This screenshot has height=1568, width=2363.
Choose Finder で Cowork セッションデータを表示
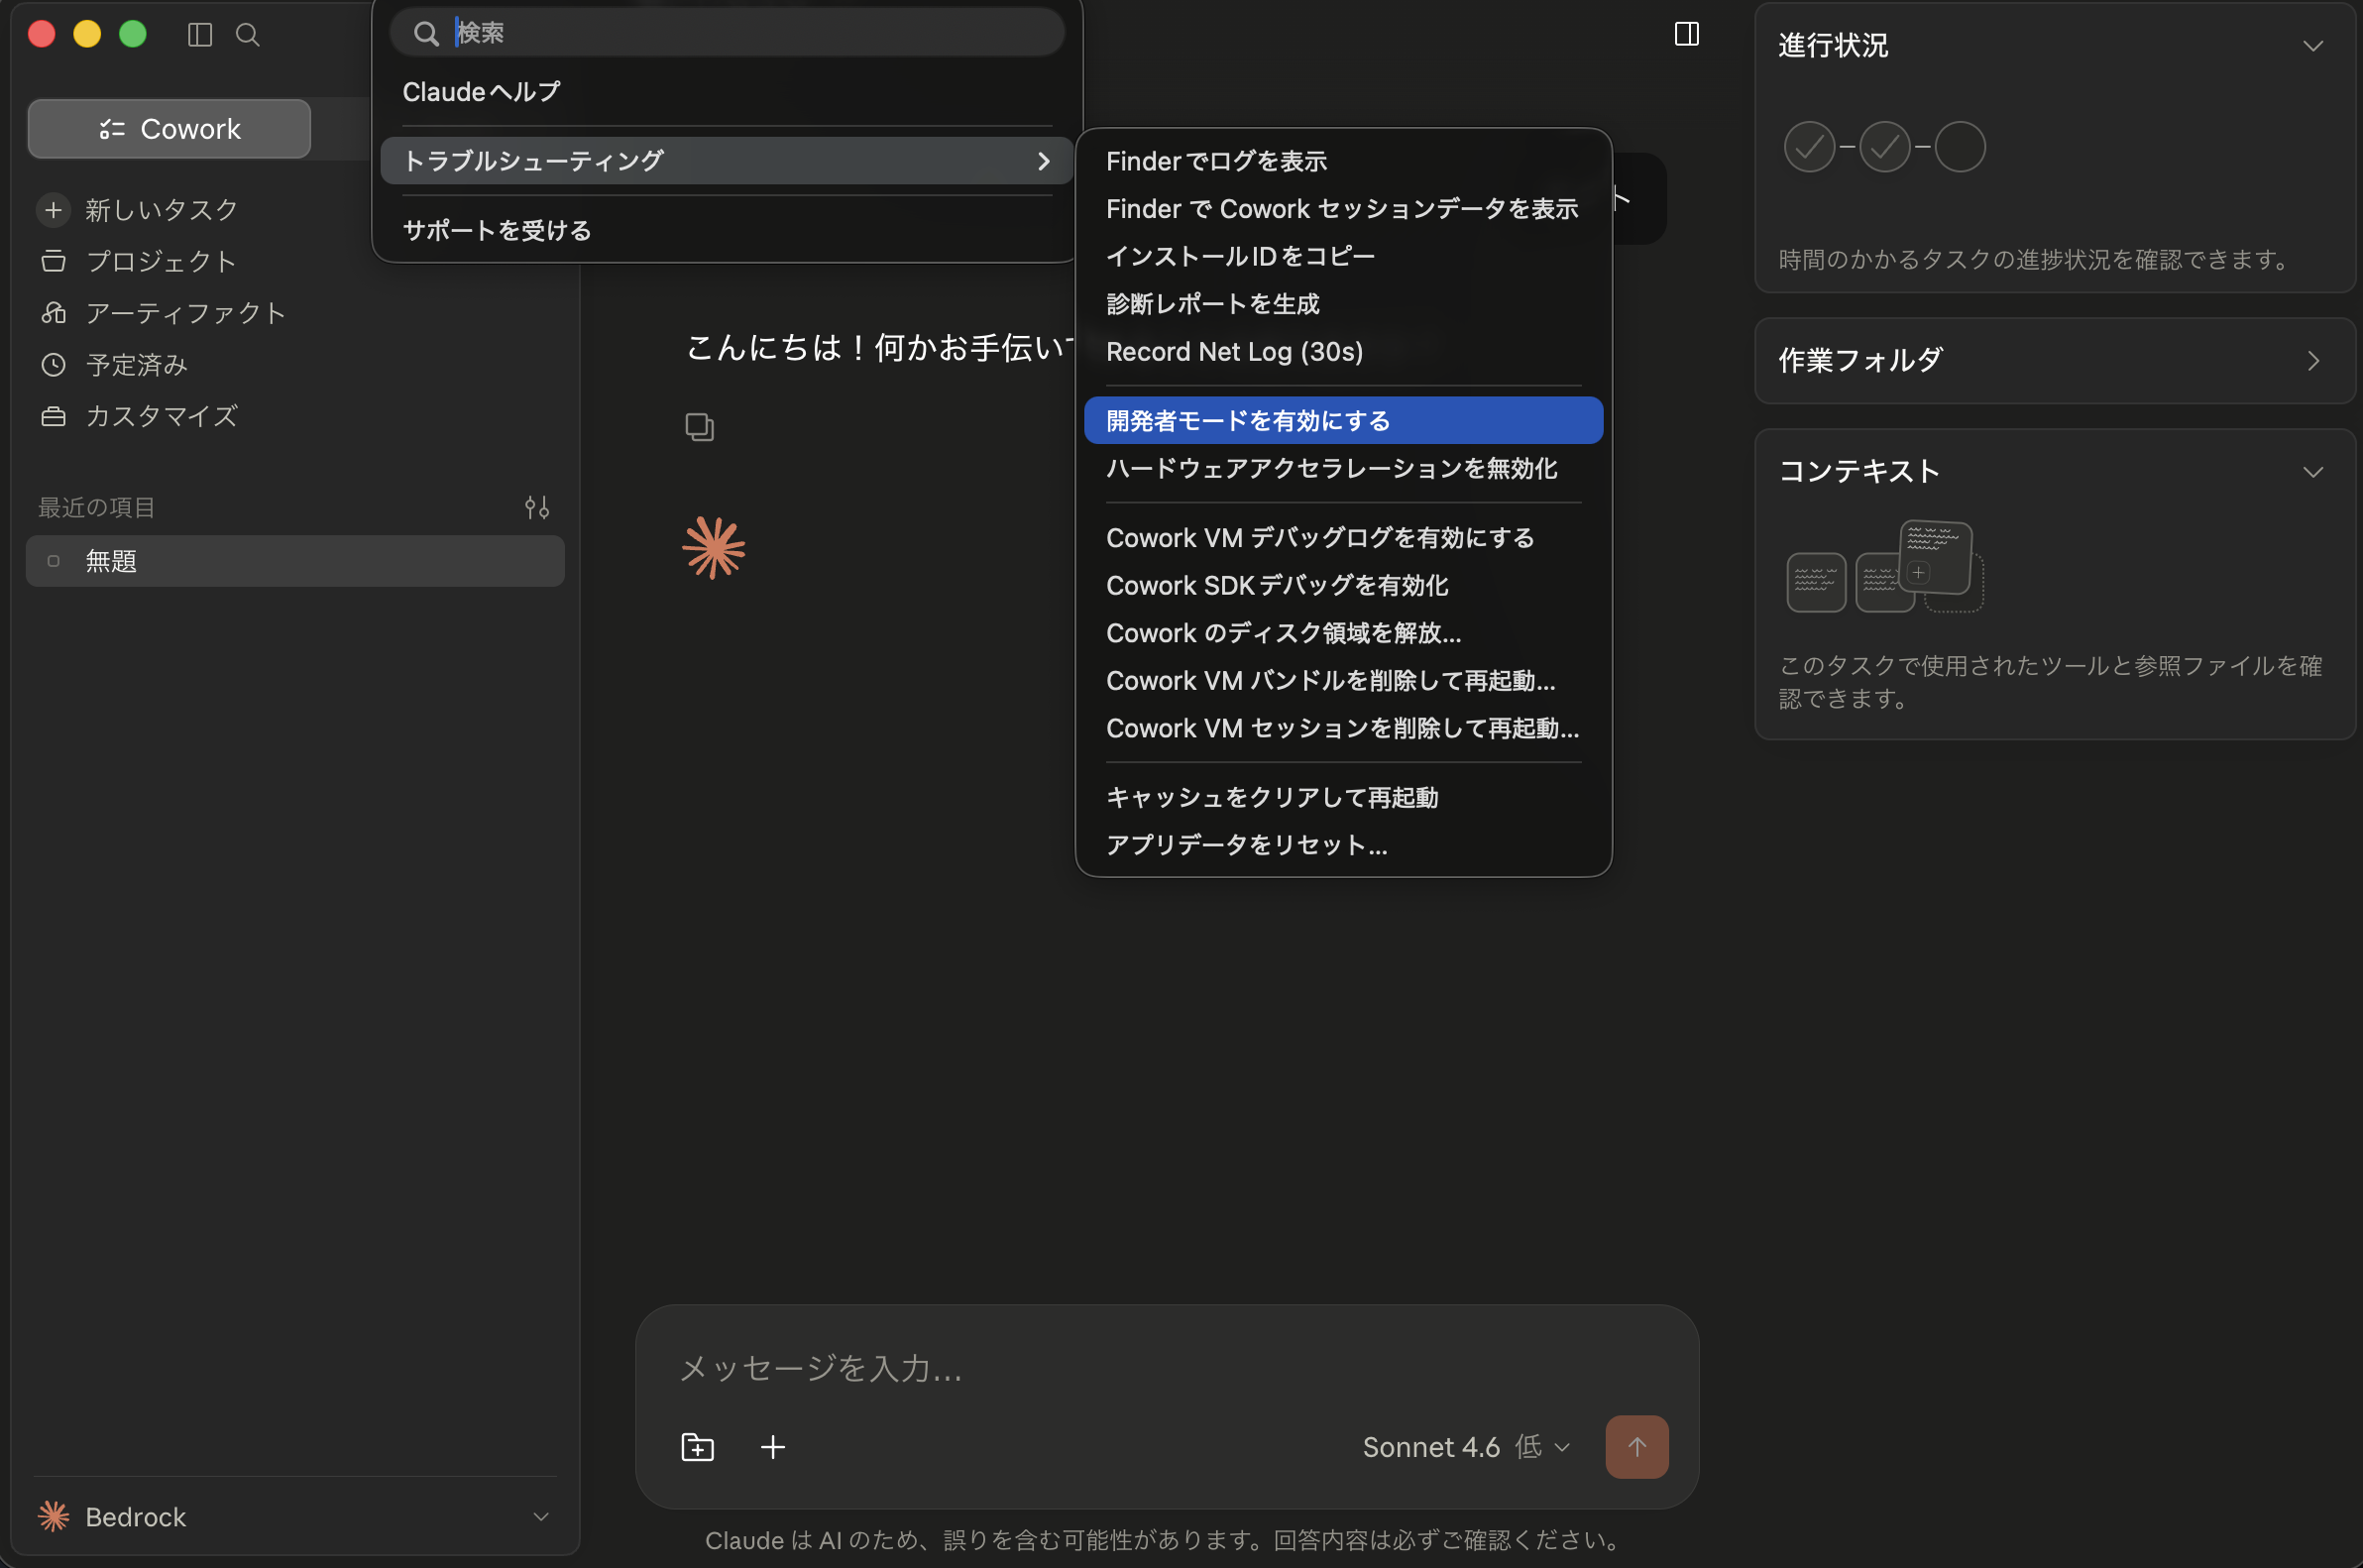(1343, 209)
